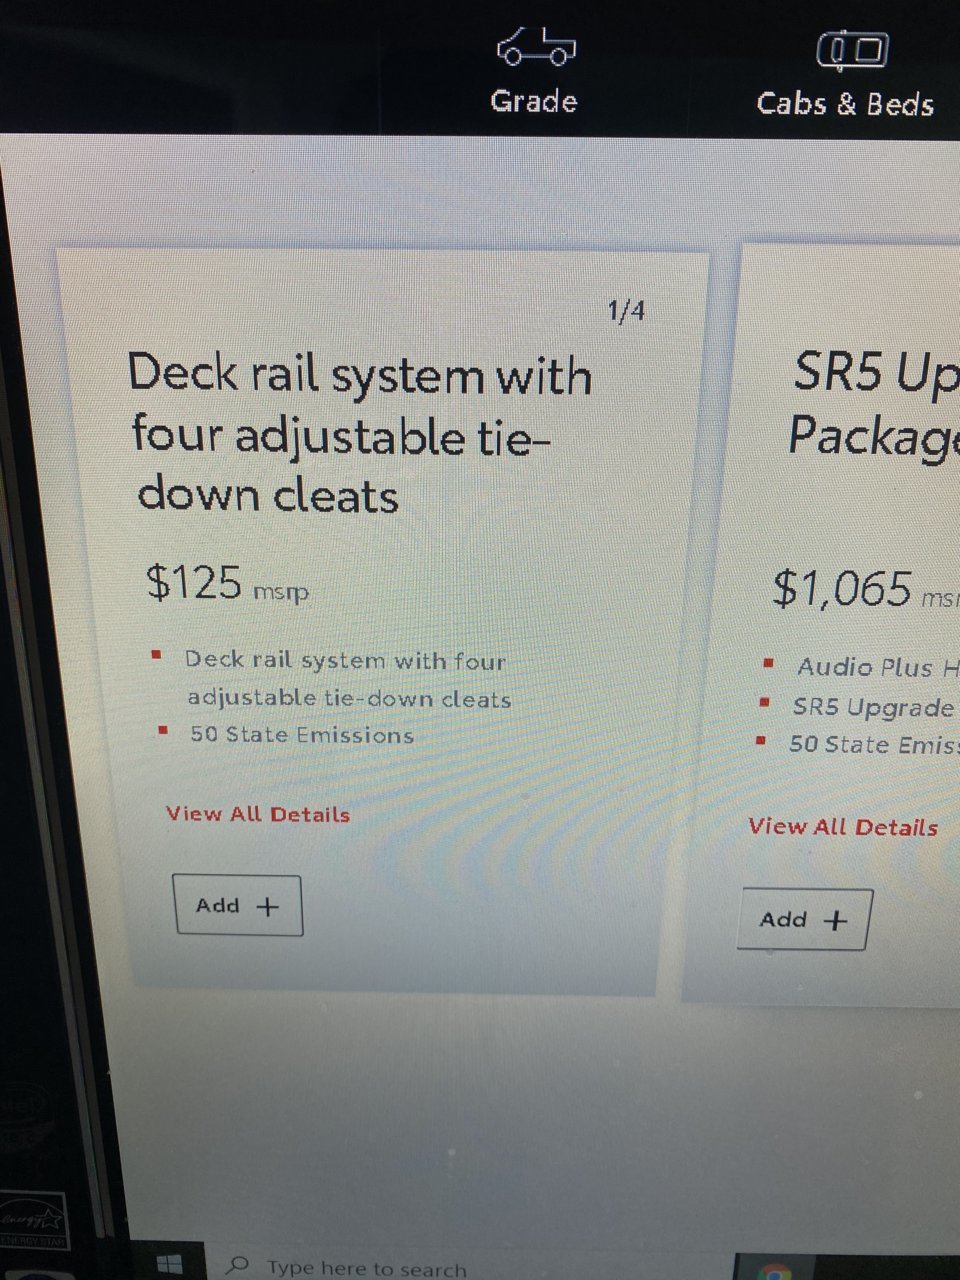View all details for Deck rail system

click(258, 814)
